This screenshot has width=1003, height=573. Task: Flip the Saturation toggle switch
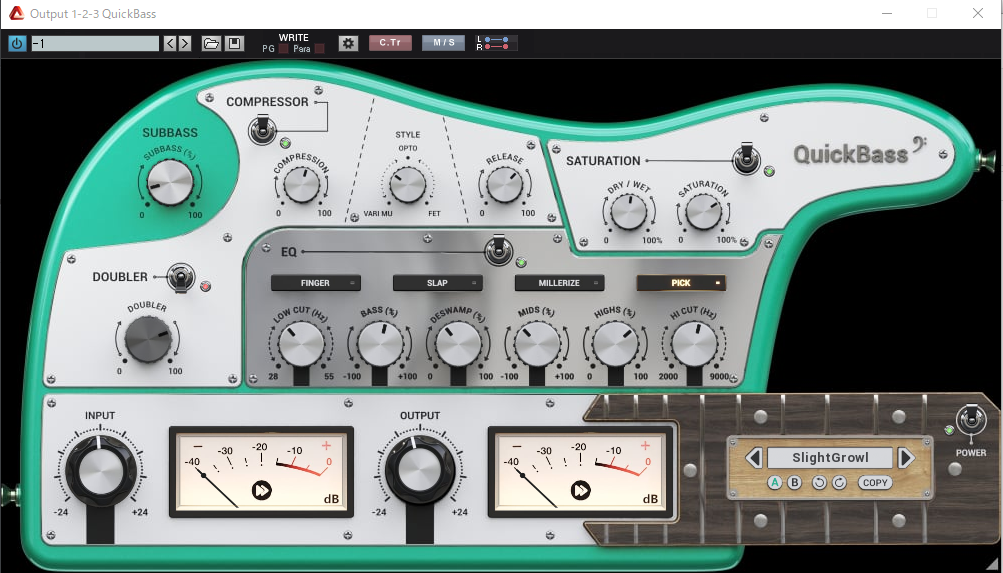pyautogui.click(x=746, y=159)
